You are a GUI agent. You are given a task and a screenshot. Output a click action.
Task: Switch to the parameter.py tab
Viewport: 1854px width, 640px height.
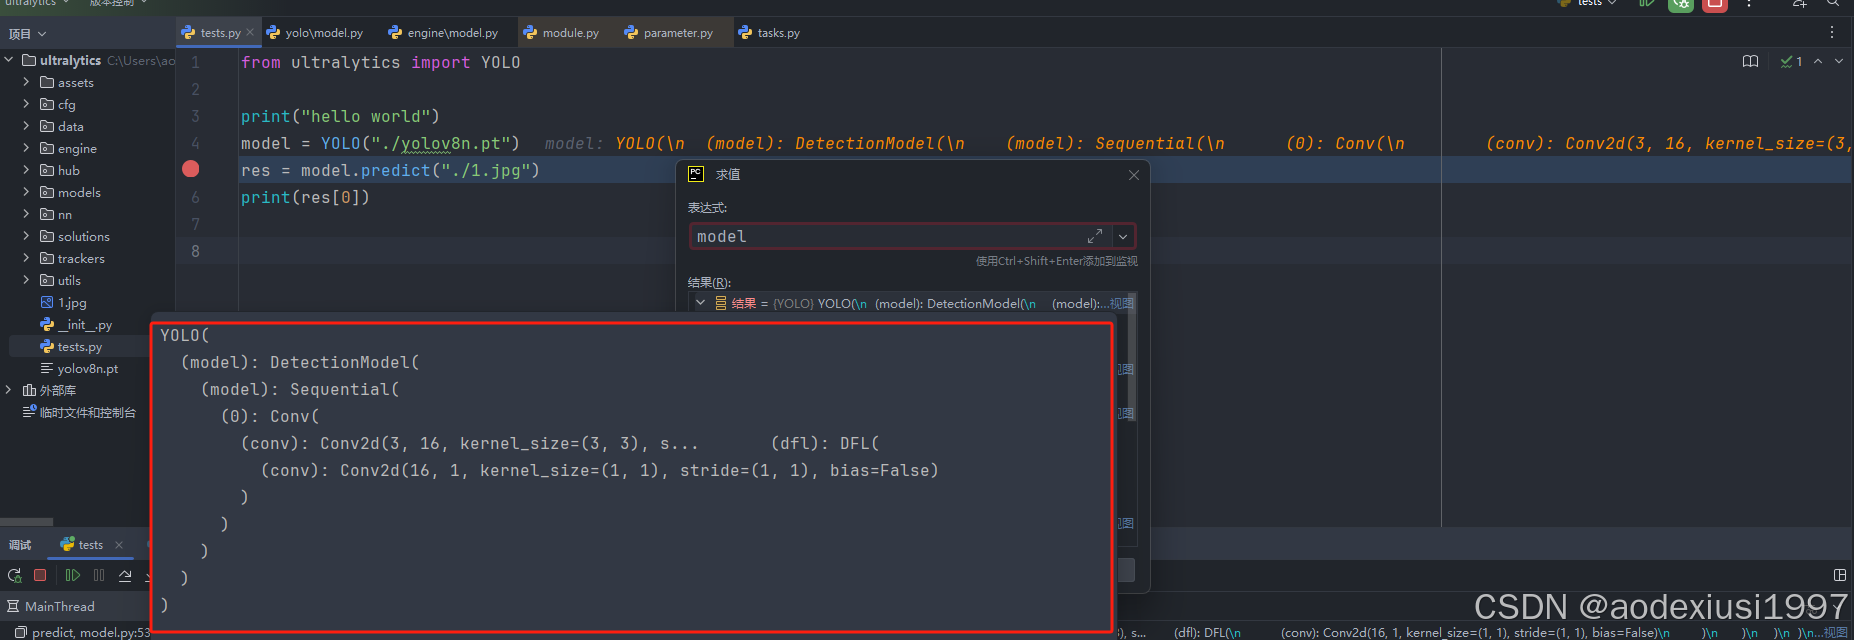point(669,33)
